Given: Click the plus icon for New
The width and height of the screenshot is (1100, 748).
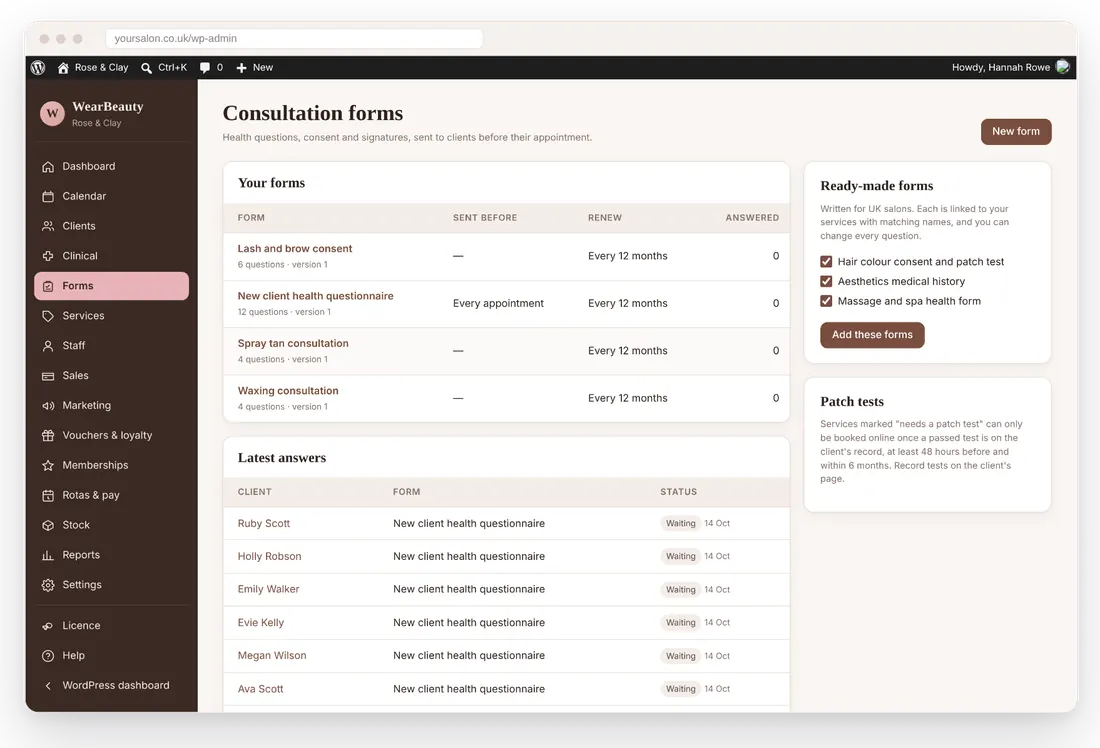Looking at the screenshot, I should click(241, 67).
